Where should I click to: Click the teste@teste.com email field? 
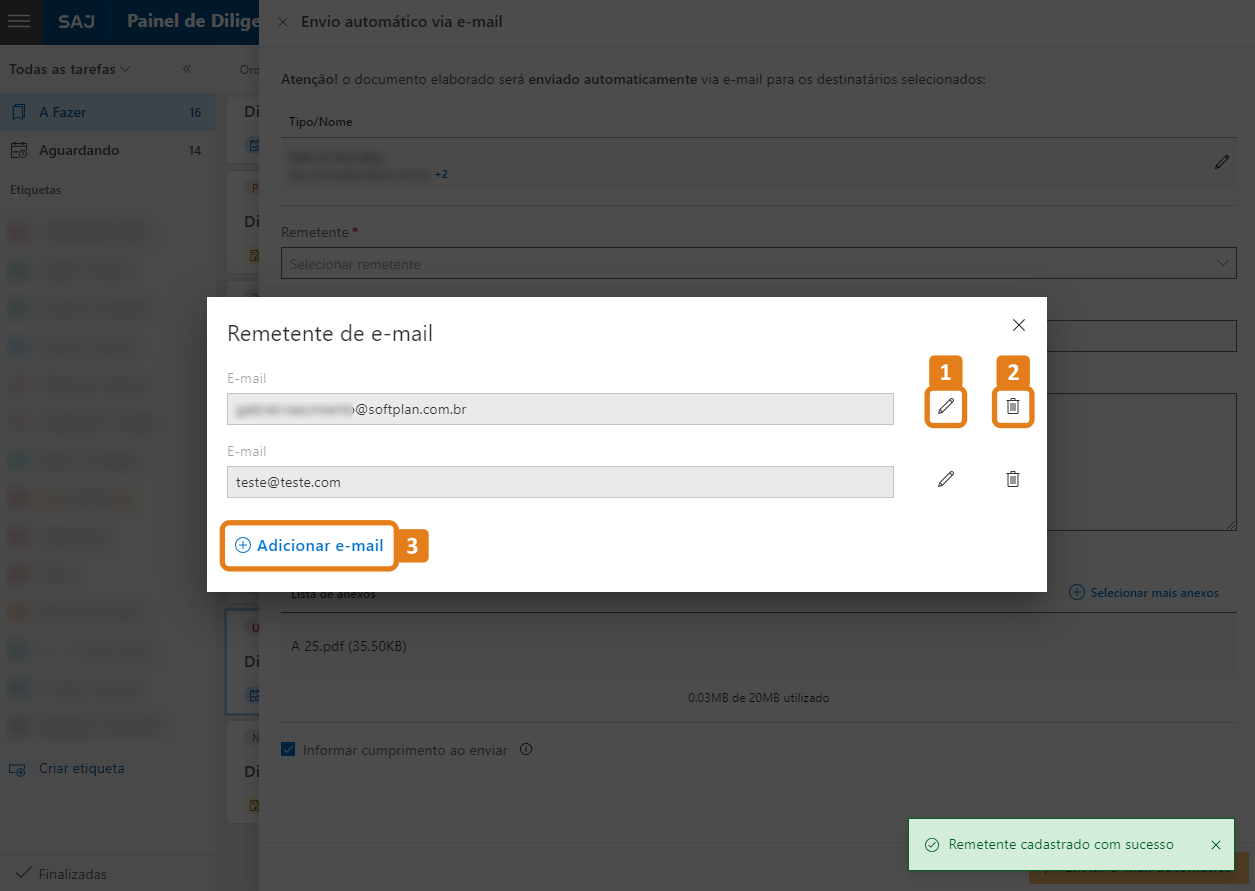560,482
